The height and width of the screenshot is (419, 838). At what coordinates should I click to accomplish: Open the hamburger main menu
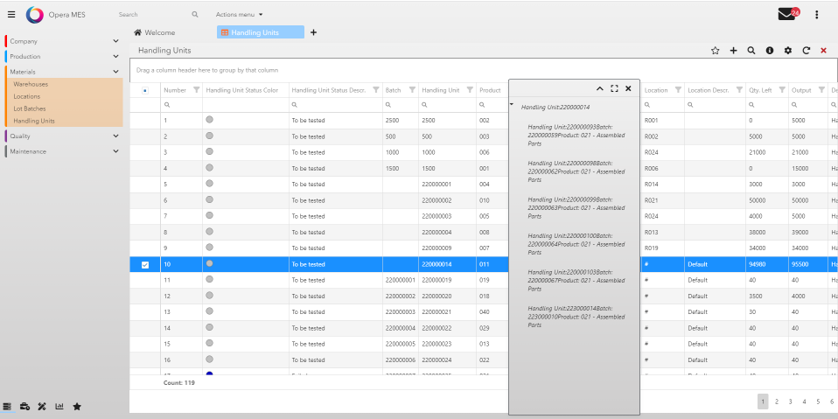(11, 14)
